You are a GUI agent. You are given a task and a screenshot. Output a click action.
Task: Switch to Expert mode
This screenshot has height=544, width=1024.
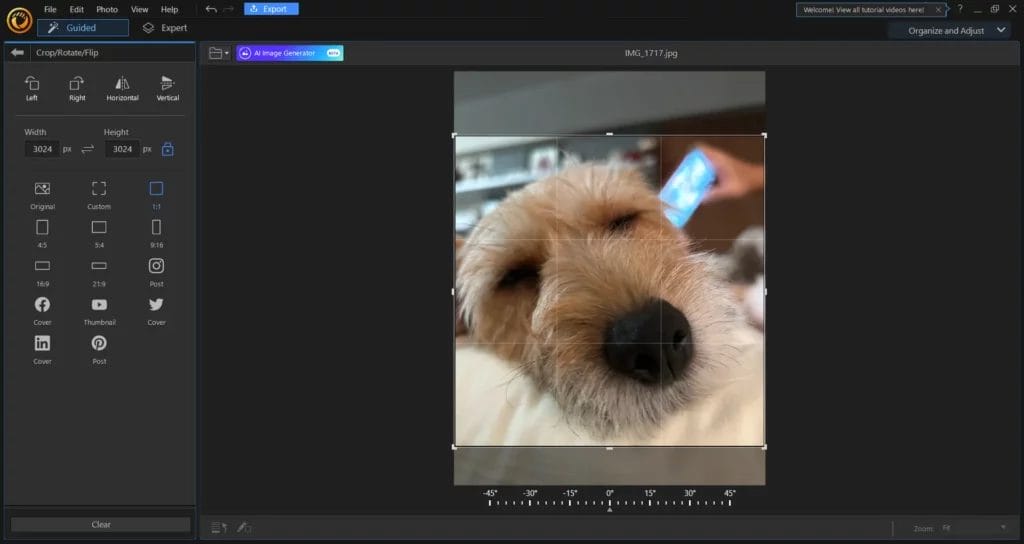(165, 27)
